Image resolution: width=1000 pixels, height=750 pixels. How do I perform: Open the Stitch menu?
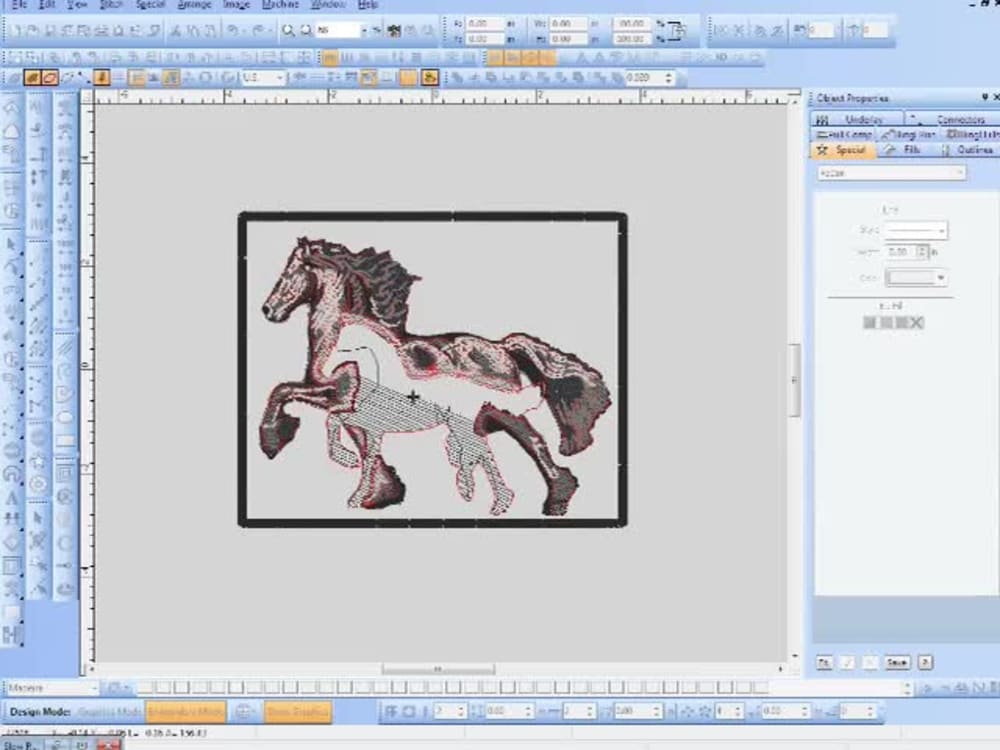coord(111,5)
